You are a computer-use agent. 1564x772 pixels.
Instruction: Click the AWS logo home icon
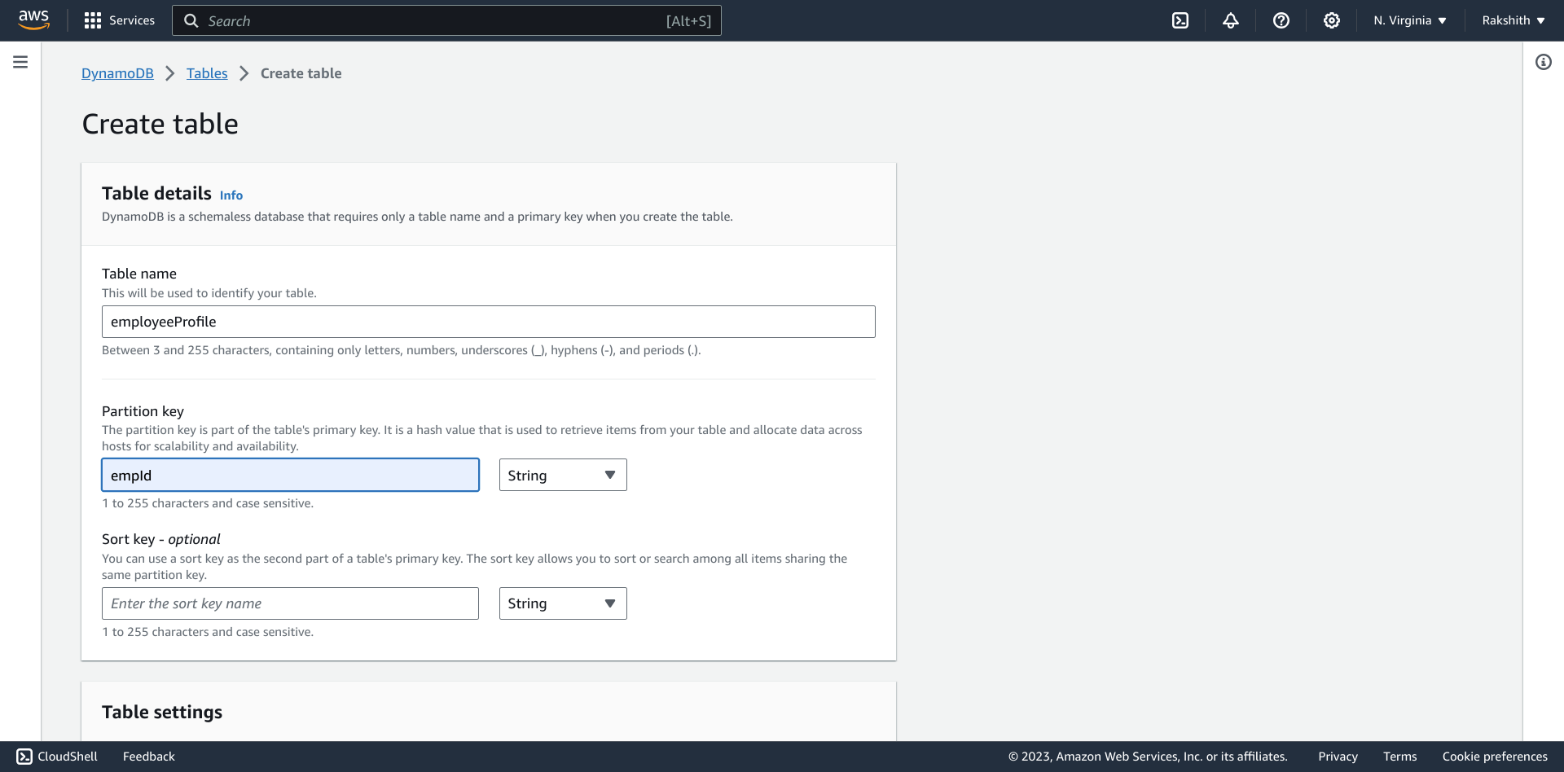[34, 20]
